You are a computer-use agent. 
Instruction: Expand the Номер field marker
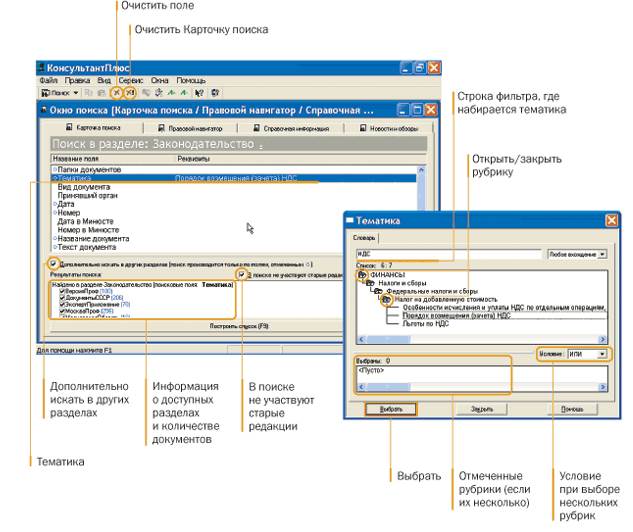[x=55, y=213]
